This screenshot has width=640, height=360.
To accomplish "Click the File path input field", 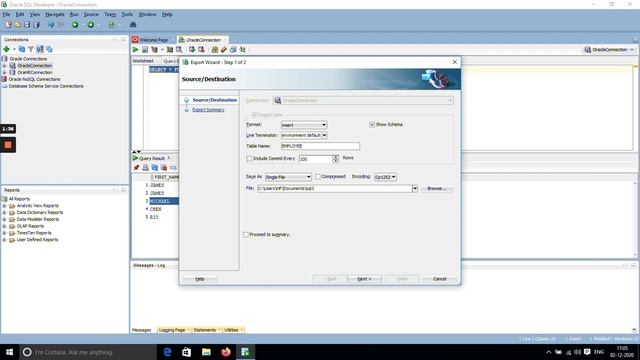I will pyautogui.click(x=334, y=189).
